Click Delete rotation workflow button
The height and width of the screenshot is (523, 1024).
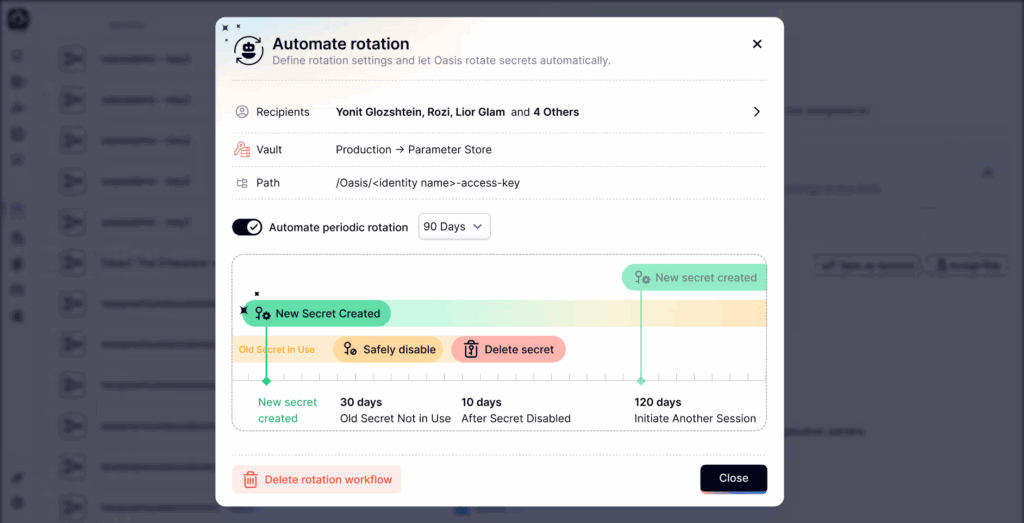pos(316,479)
